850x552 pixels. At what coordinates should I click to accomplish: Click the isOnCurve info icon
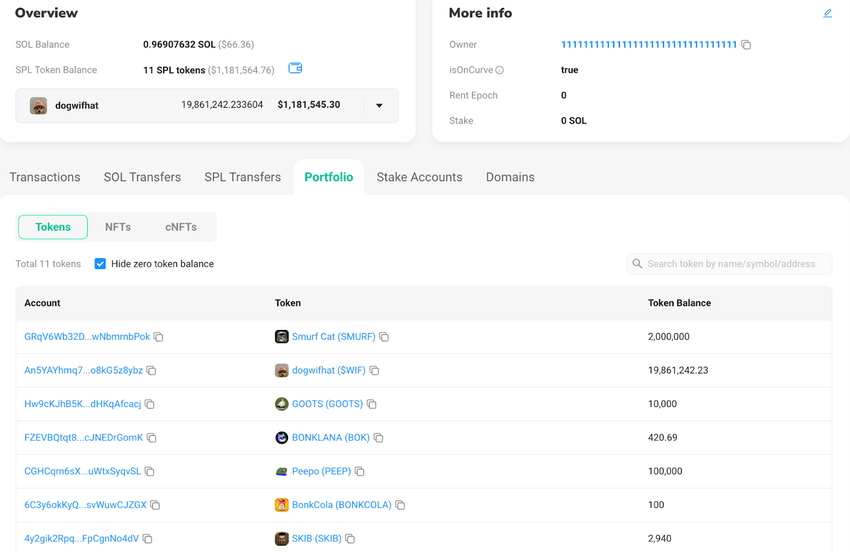point(499,70)
